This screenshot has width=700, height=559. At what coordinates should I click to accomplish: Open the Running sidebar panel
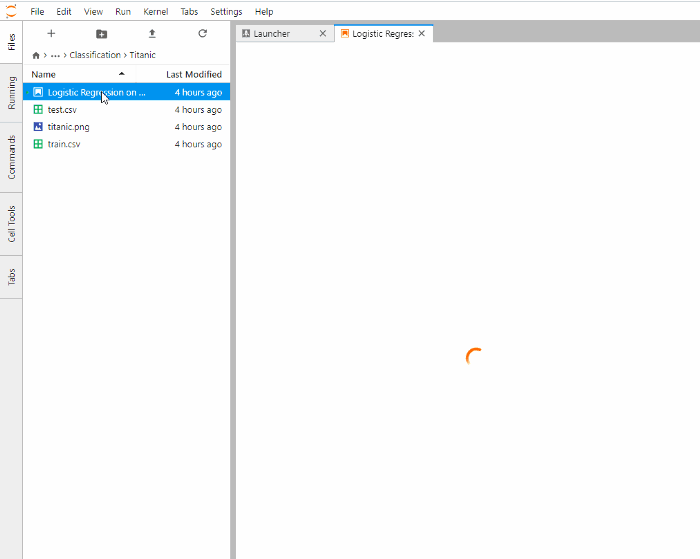click(x=11, y=93)
